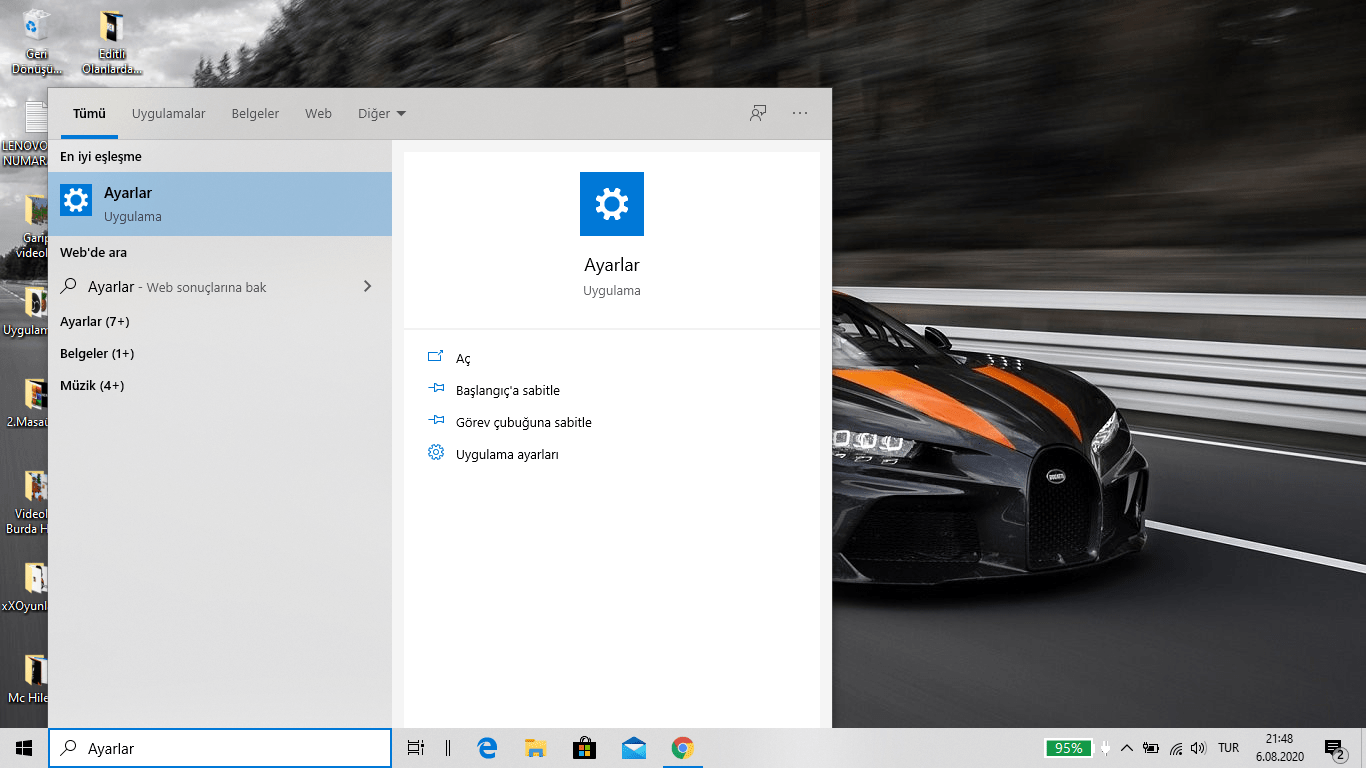Screen dimensions: 1366x768
Task: Click the large Ayarlar gear in preview
Action: point(612,204)
